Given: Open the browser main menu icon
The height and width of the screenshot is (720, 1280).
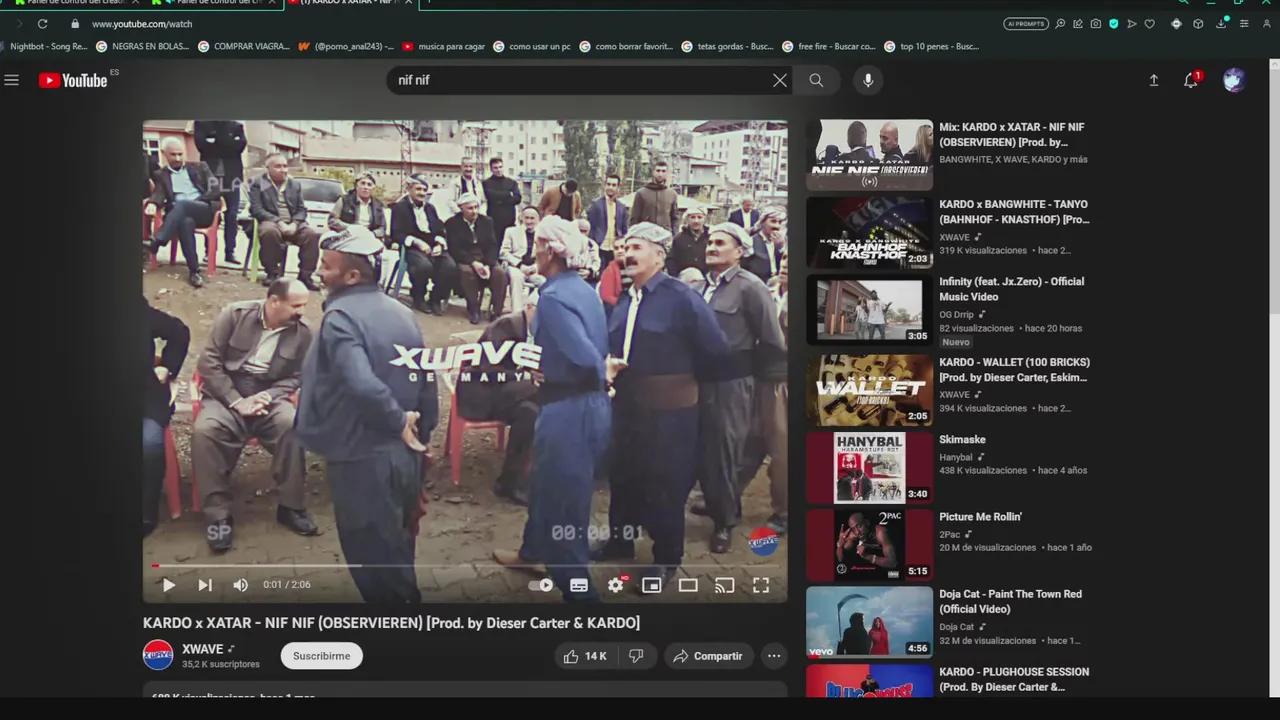Looking at the screenshot, I should click(x=1244, y=24).
